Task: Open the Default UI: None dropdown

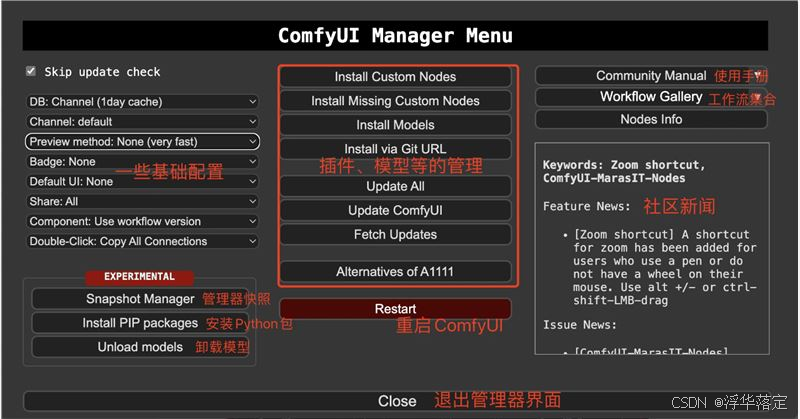Action: [142, 181]
